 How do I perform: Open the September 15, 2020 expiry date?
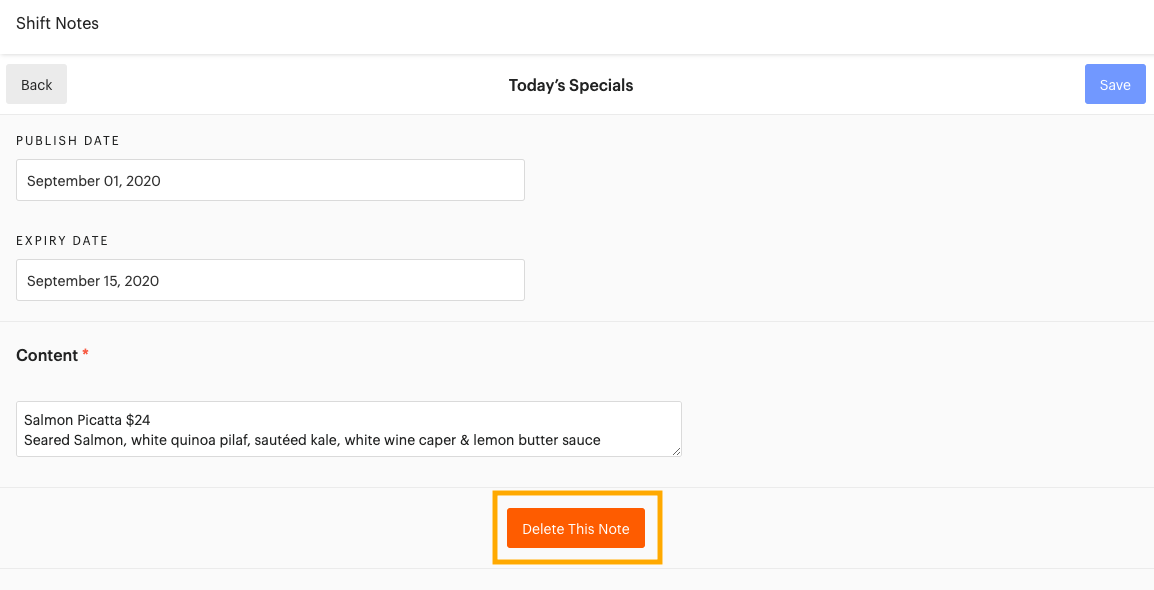pos(270,280)
